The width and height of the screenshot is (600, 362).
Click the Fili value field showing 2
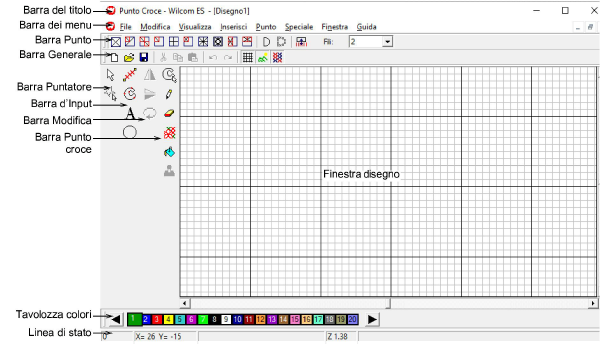click(x=366, y=42)
